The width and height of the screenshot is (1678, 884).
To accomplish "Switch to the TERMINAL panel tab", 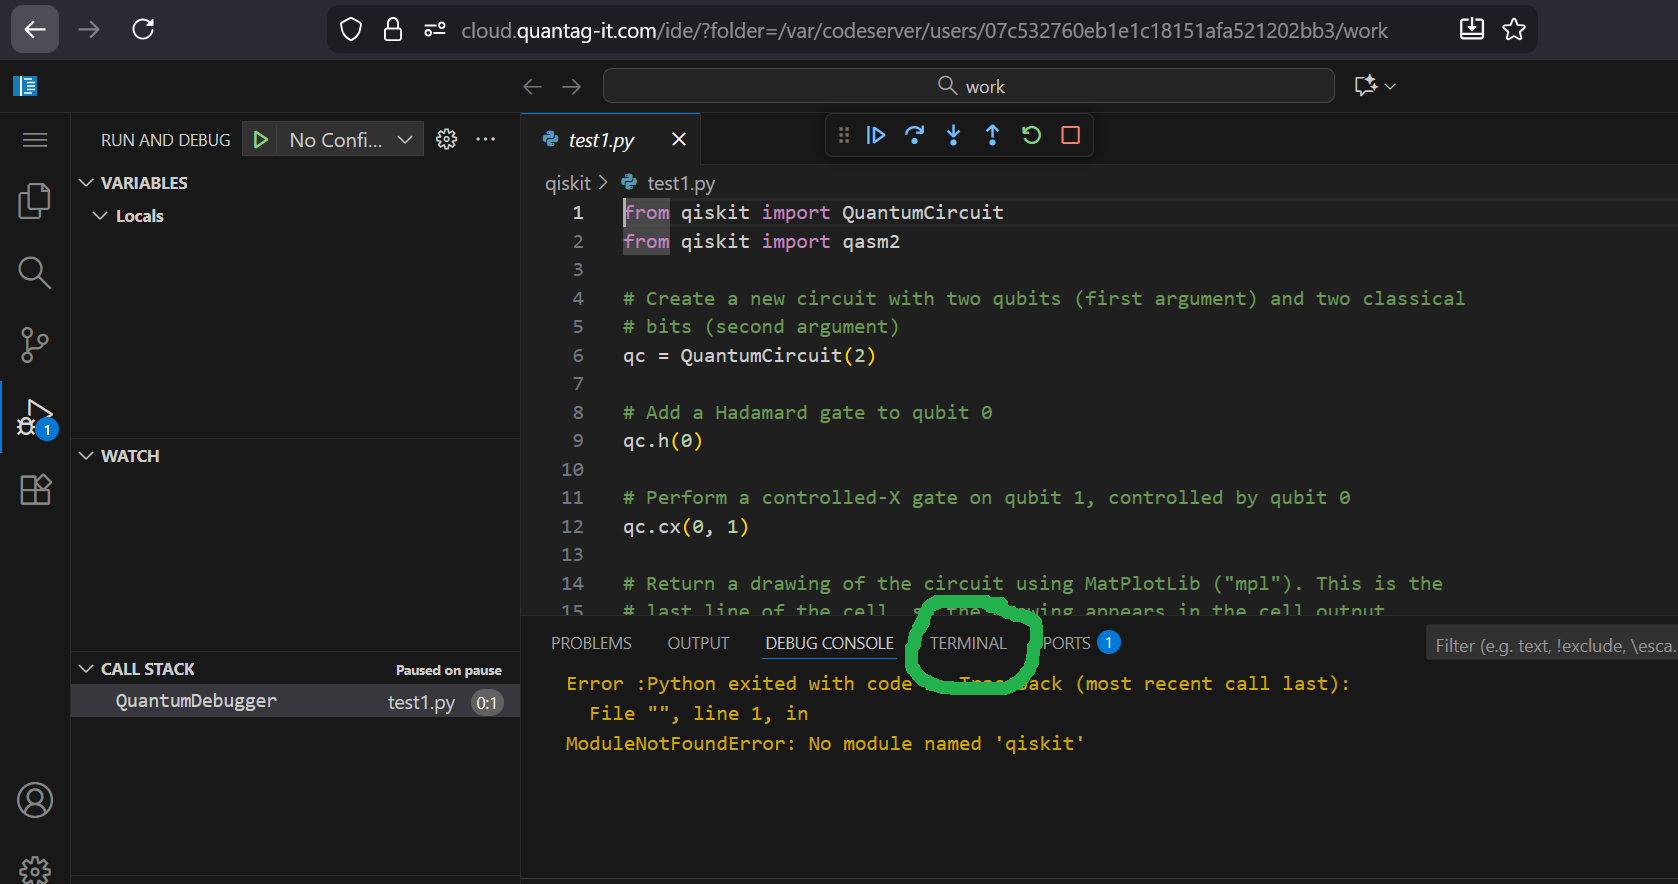I will [968, 643].
